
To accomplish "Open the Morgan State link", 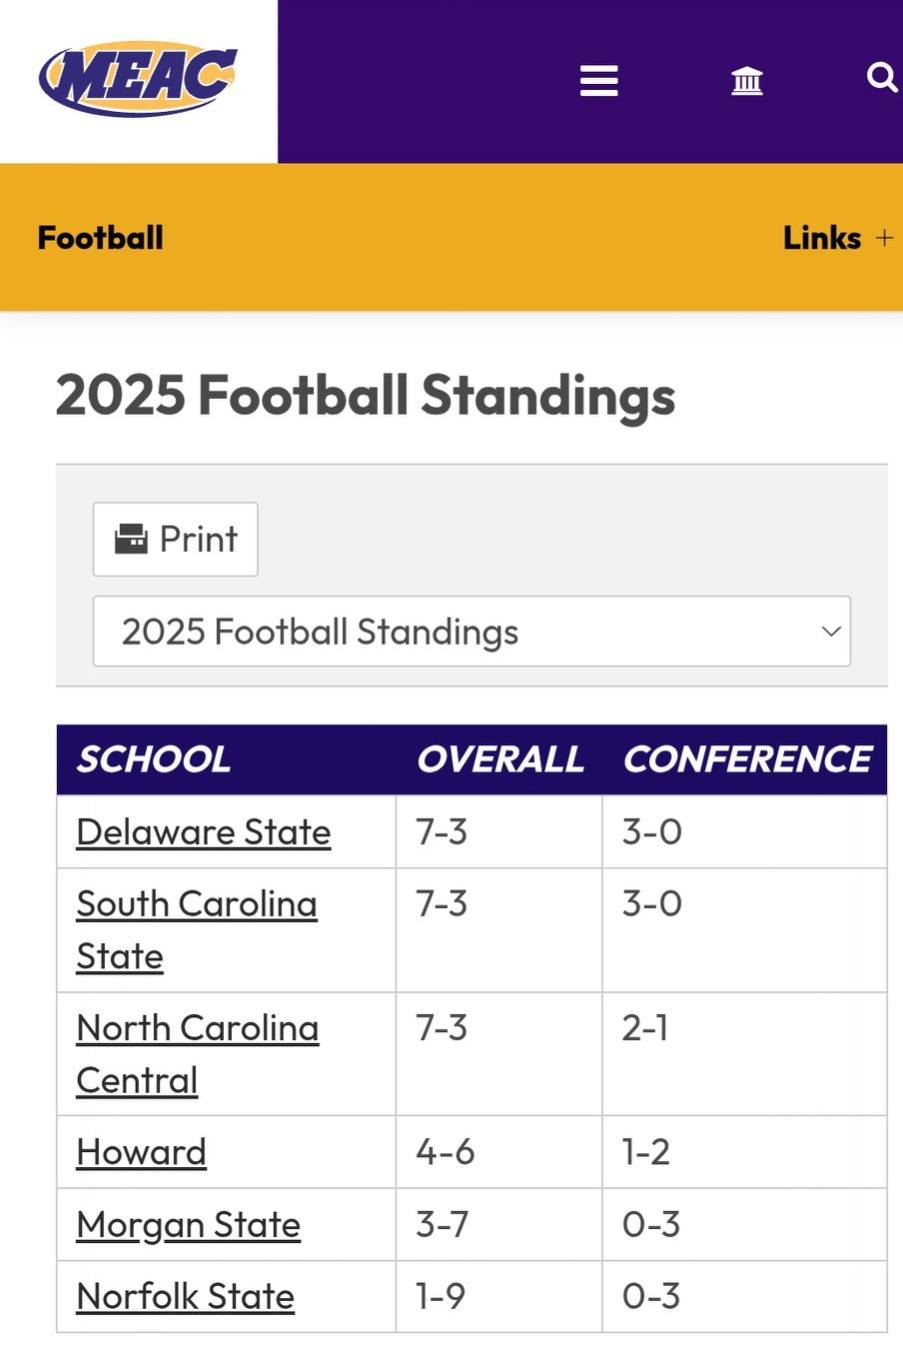I will pos(188,1225).
